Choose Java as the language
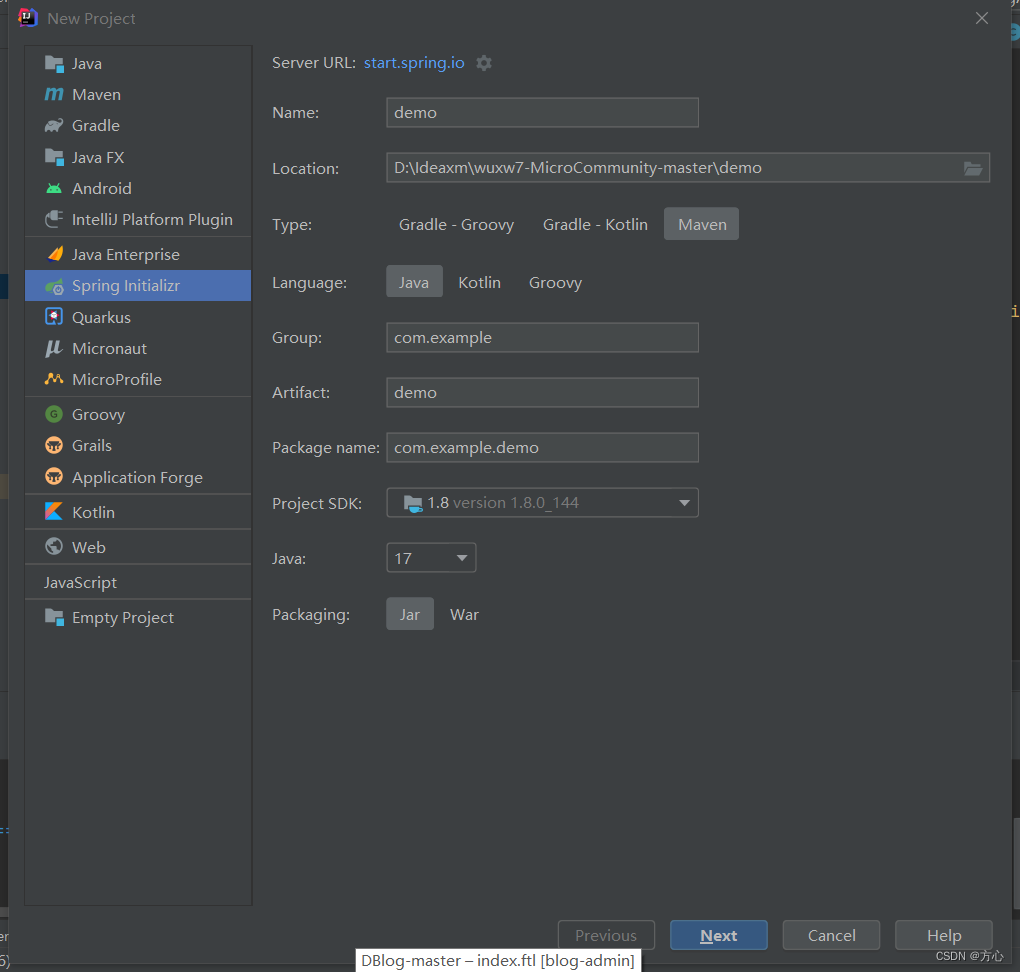Screen dimensions: 1020x972 tap(414, 282)
